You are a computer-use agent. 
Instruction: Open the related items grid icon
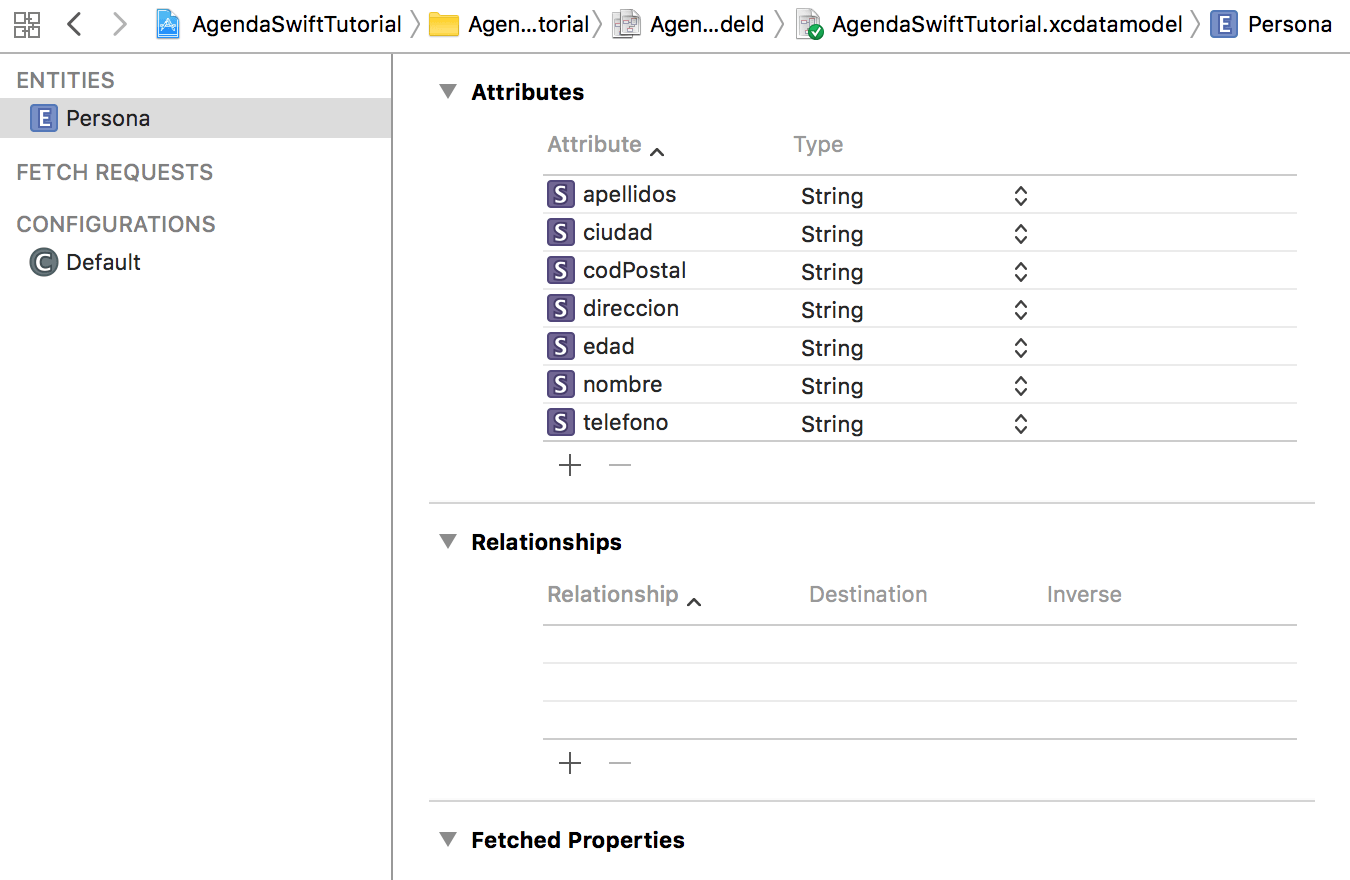click(x=26, y=23)
